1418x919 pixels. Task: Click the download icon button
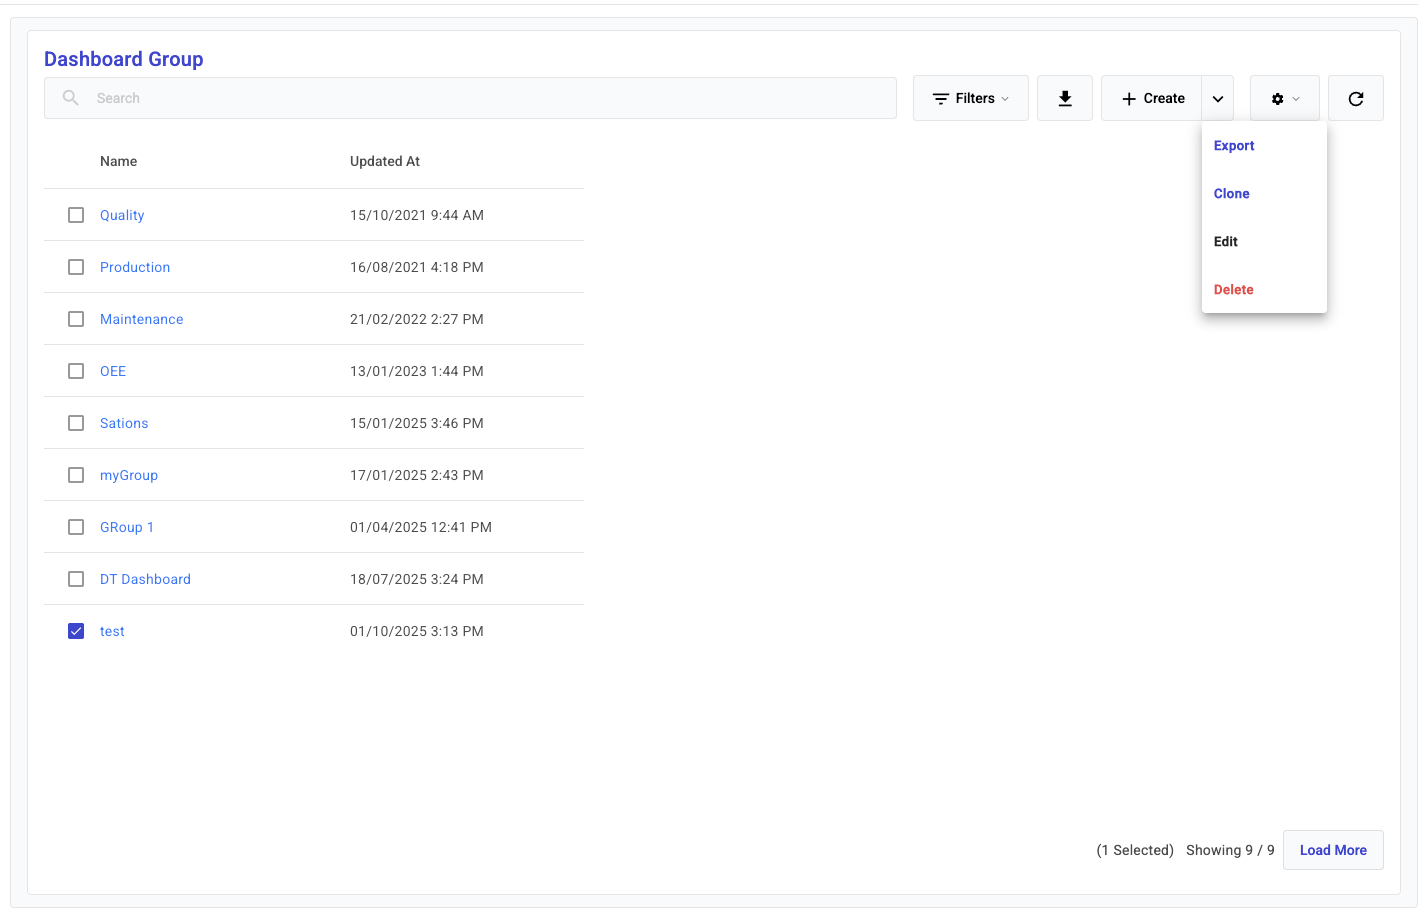pyautogui.click(x=1064, y=98)
